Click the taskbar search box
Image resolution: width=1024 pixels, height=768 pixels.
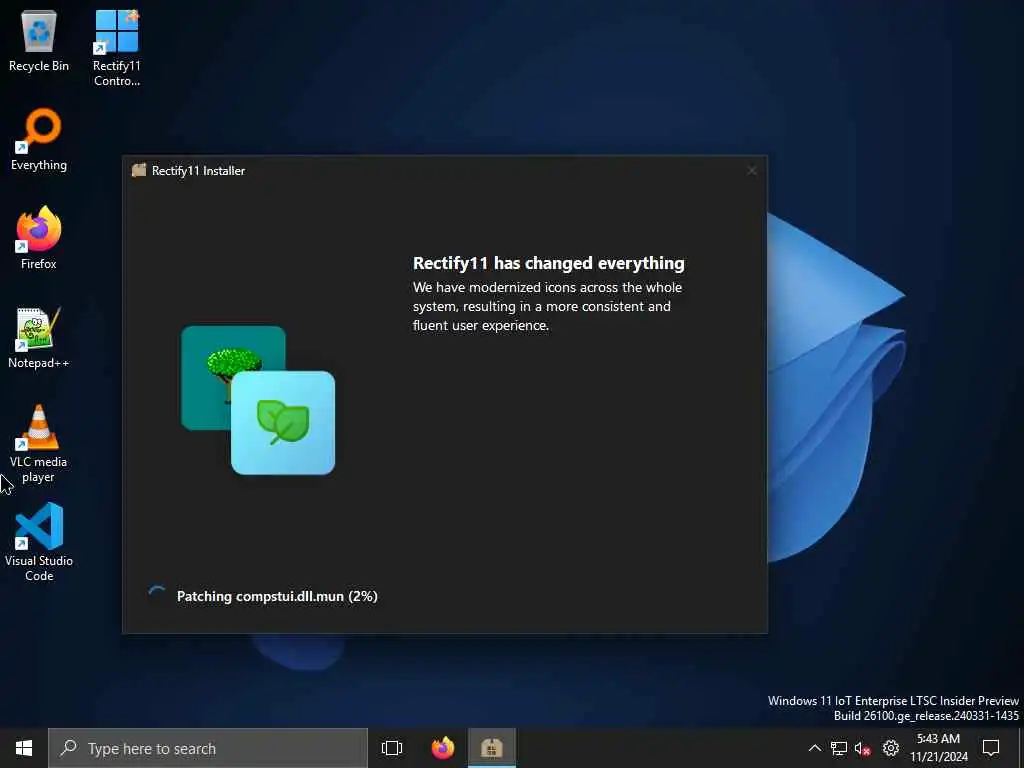pos(208,748)
